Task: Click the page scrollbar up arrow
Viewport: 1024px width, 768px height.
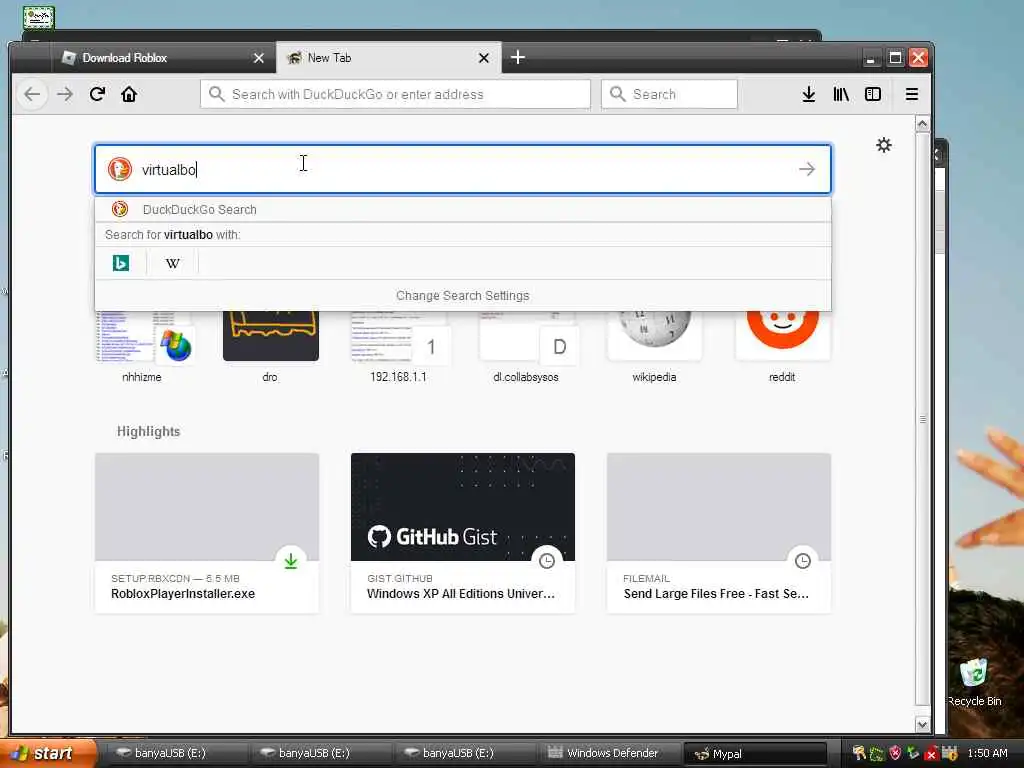Action: click(x=922, y=124)
